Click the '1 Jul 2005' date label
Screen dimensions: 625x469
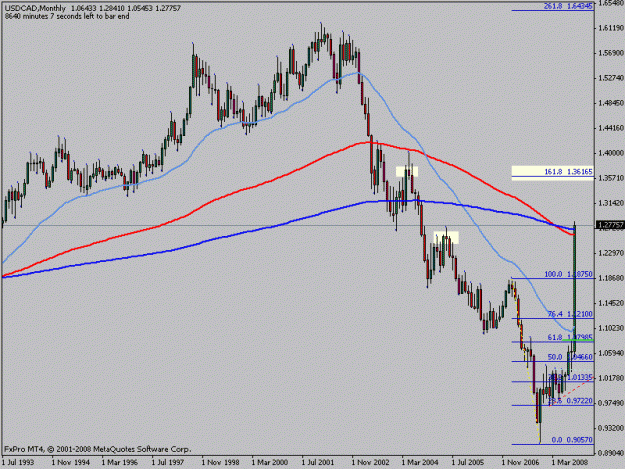pyautogui.click(x=468, y=463)
